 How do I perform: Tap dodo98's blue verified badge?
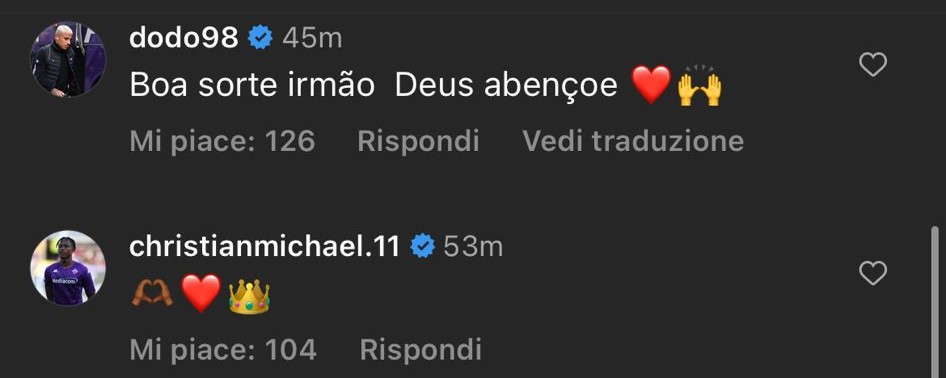point(261,39)
